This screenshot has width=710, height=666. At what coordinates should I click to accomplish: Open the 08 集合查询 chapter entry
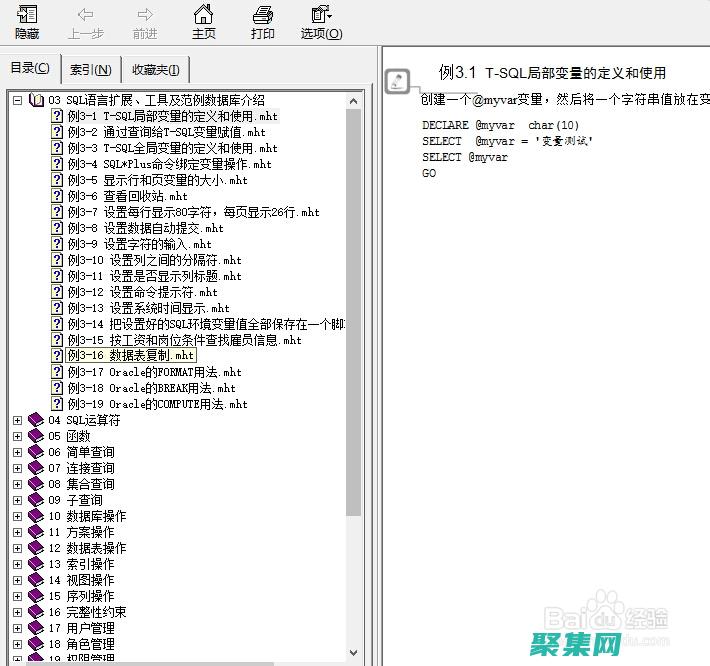pyautogui.click(x=90, y=484)
